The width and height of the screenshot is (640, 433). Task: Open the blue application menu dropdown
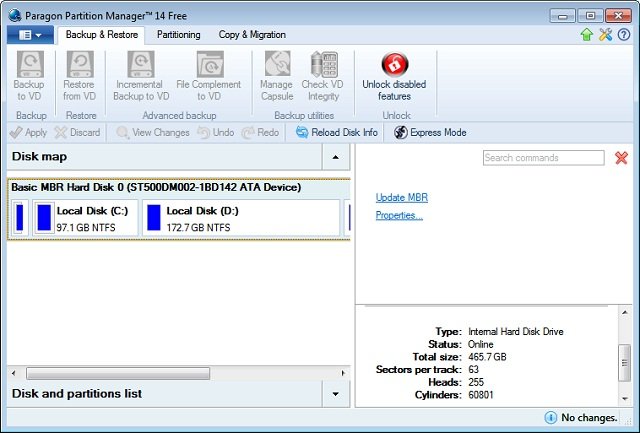click(x=30, y=35)
